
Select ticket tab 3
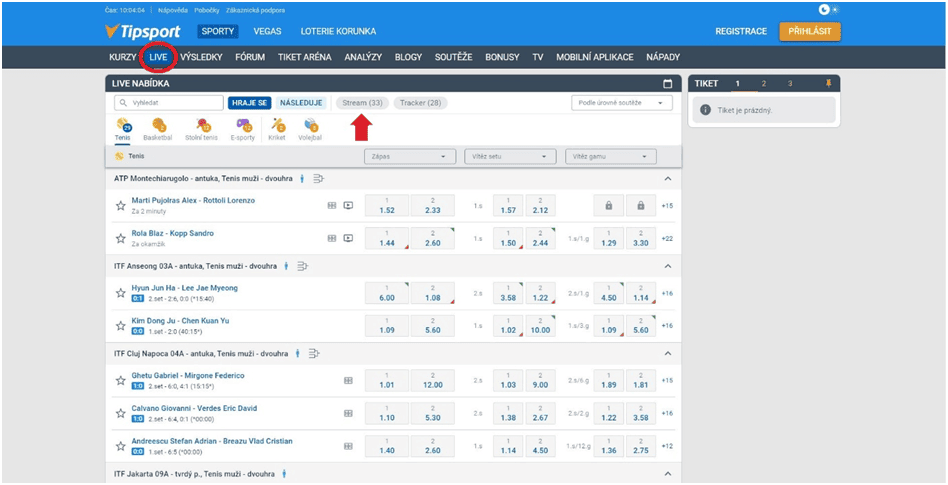point(790,83)
